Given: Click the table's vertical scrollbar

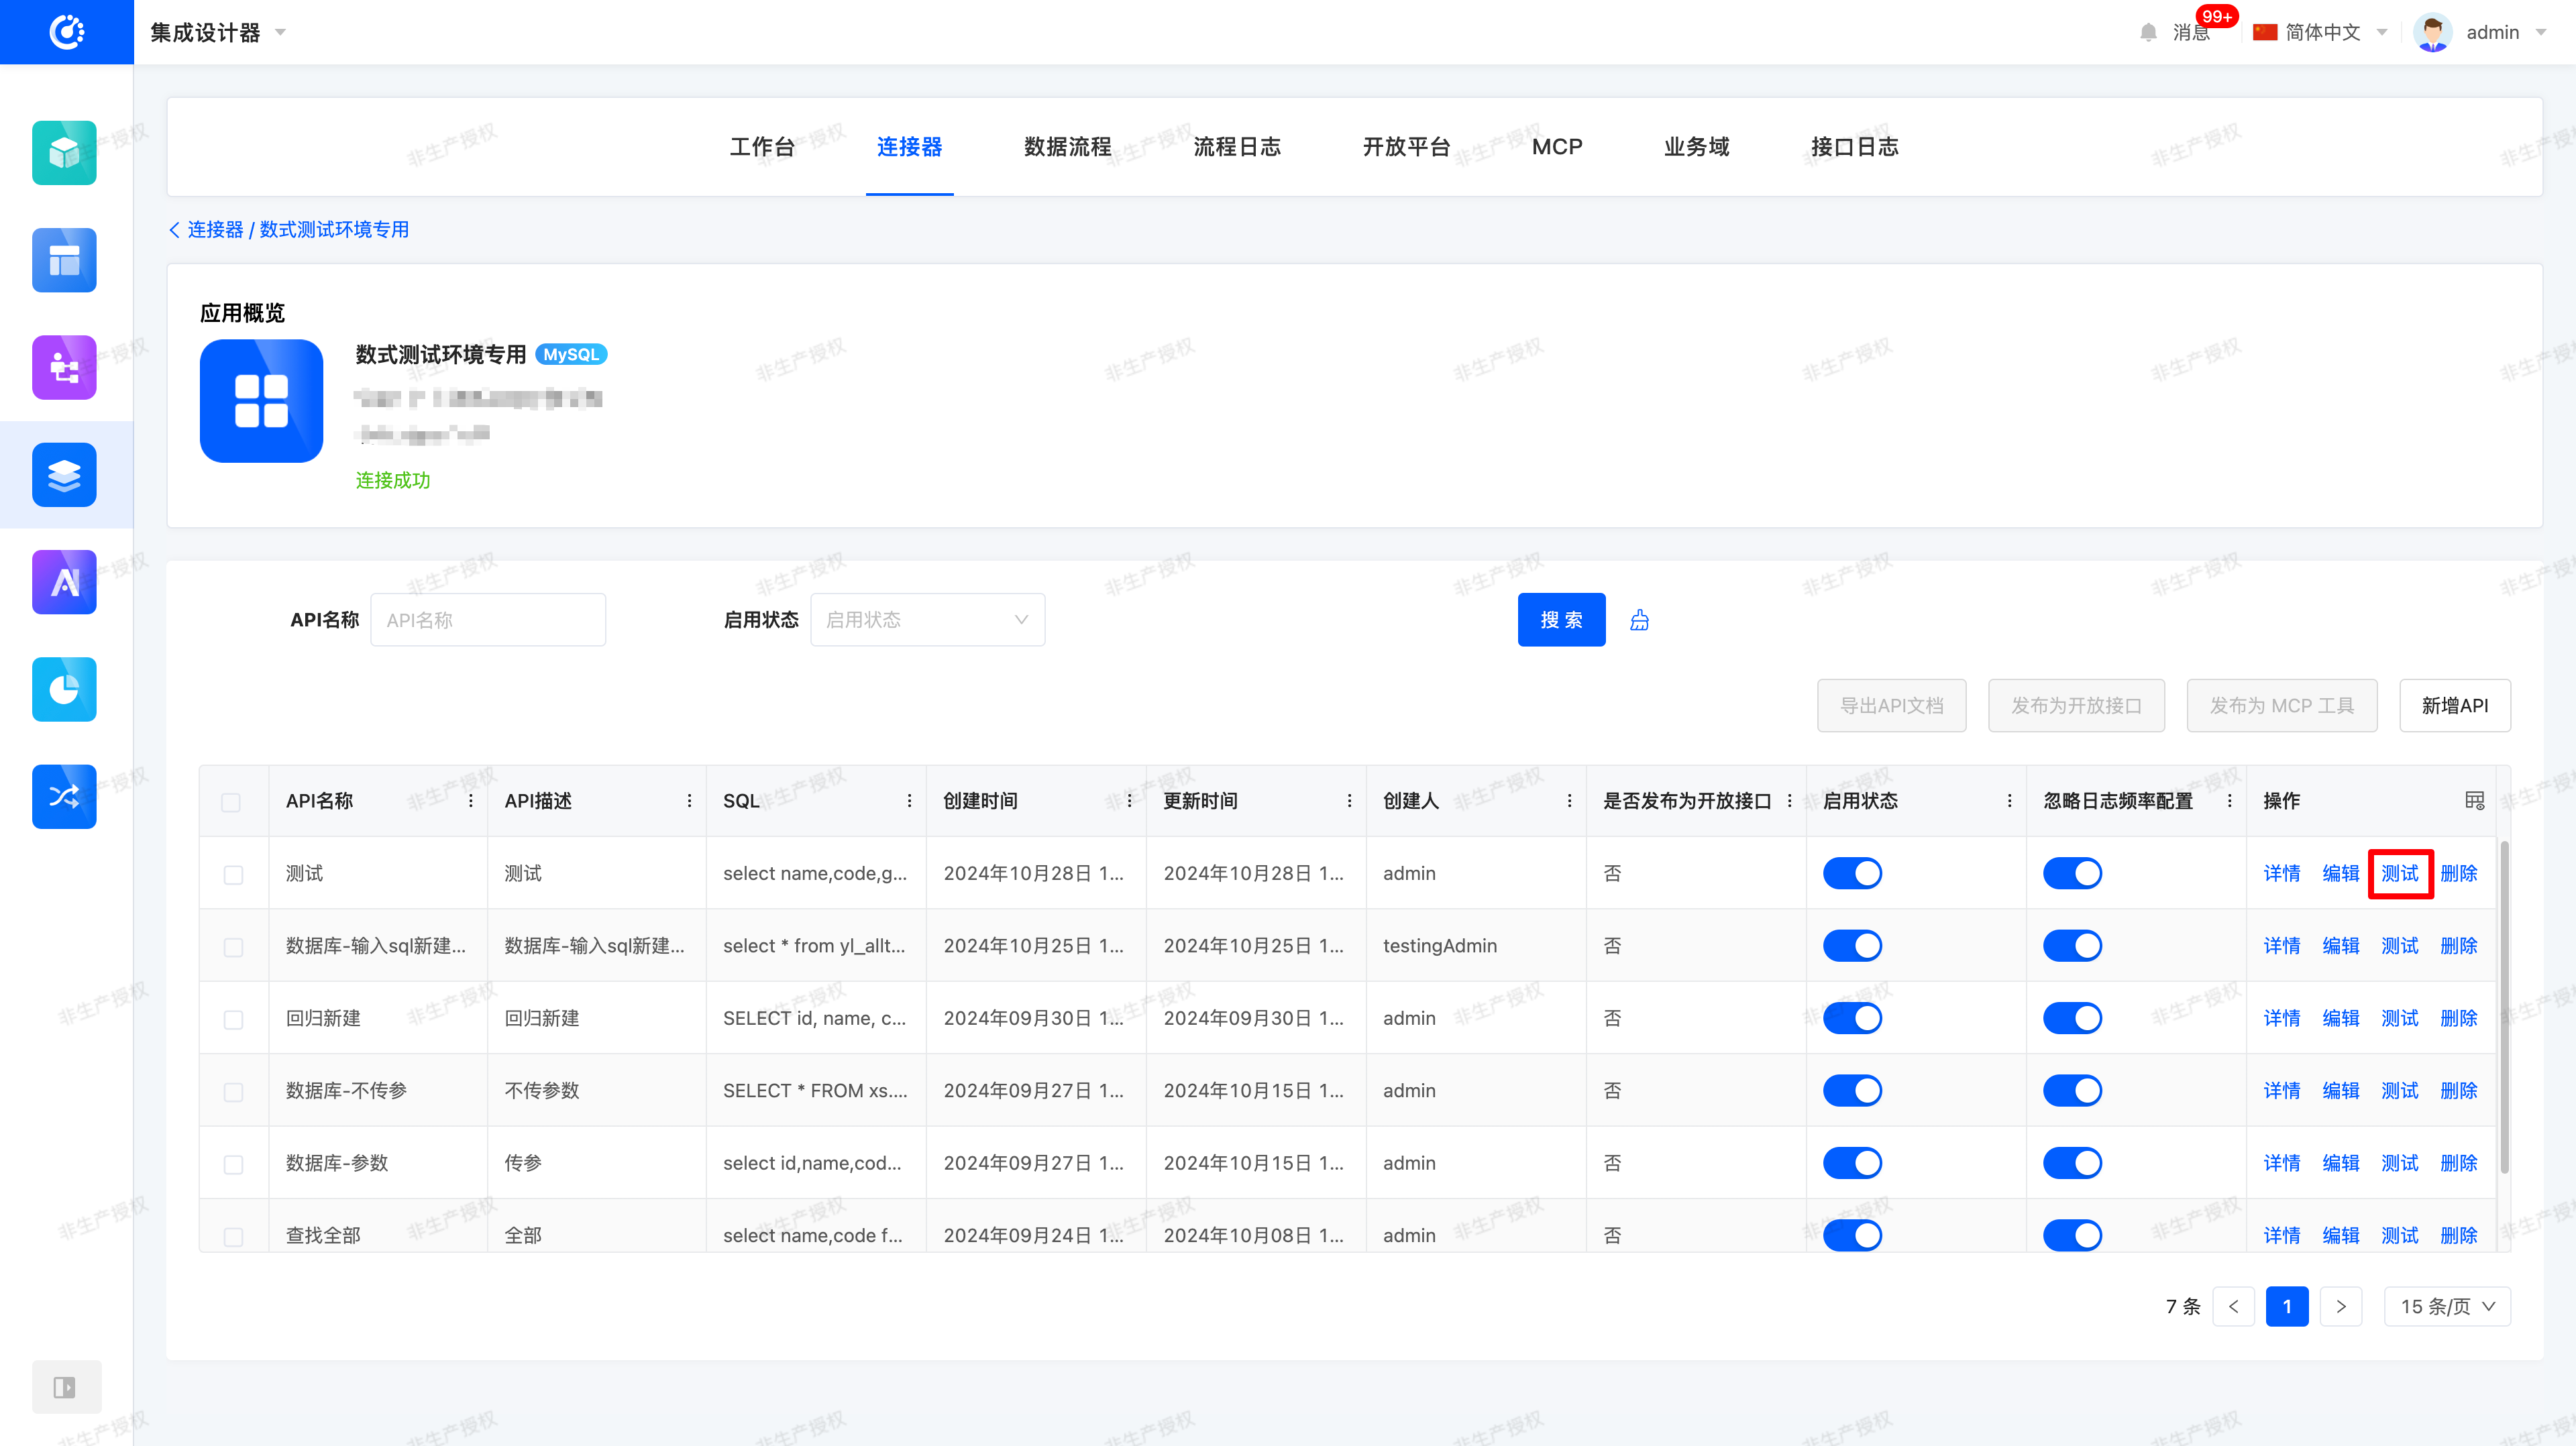Looking at the screenshot, I should 2504,1005.
